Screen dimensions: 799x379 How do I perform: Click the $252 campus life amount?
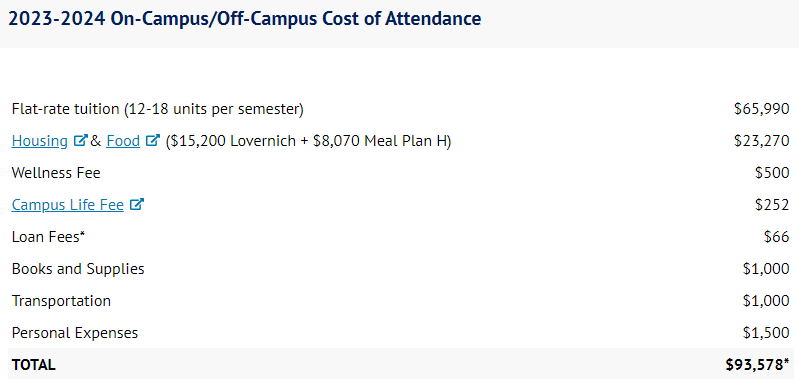773,205
